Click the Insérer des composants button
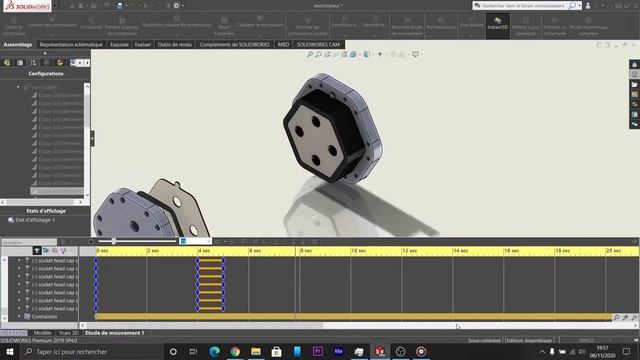 pos(53,25)
